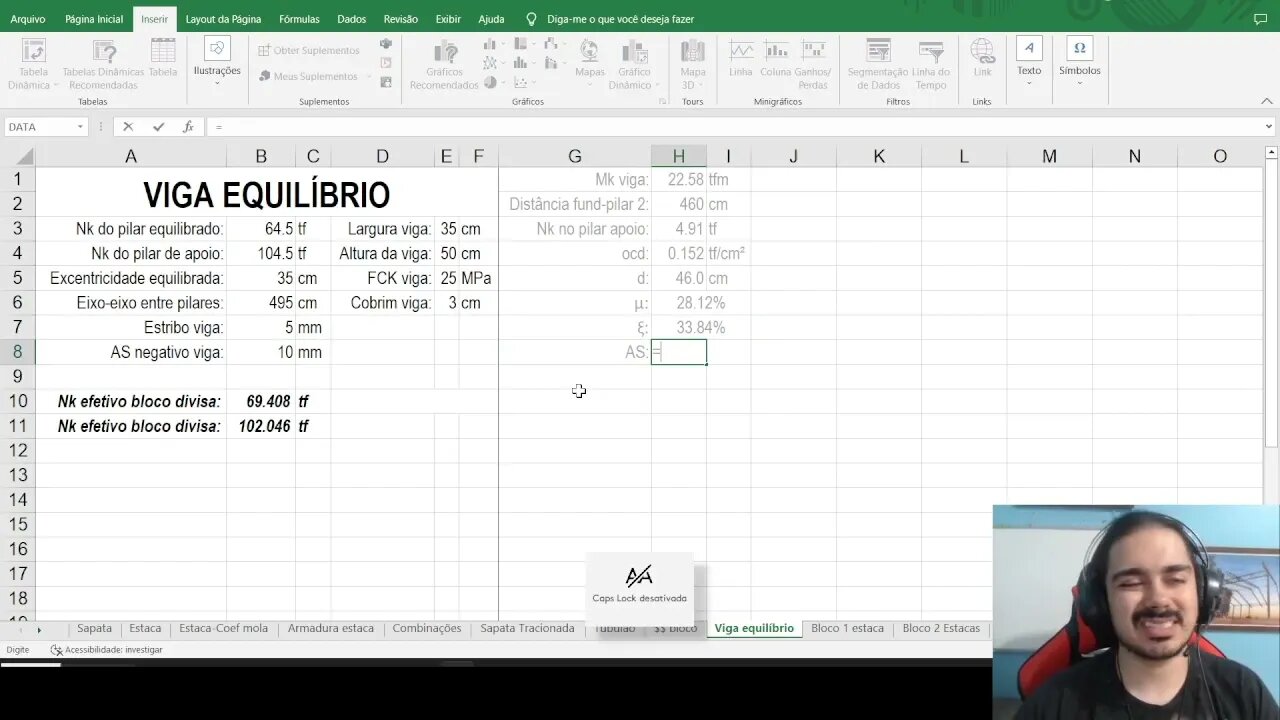Viewport: 1280px width, 720px height.
Task: Open Linha do Tempo filter
Action: [x=931, y=64]
